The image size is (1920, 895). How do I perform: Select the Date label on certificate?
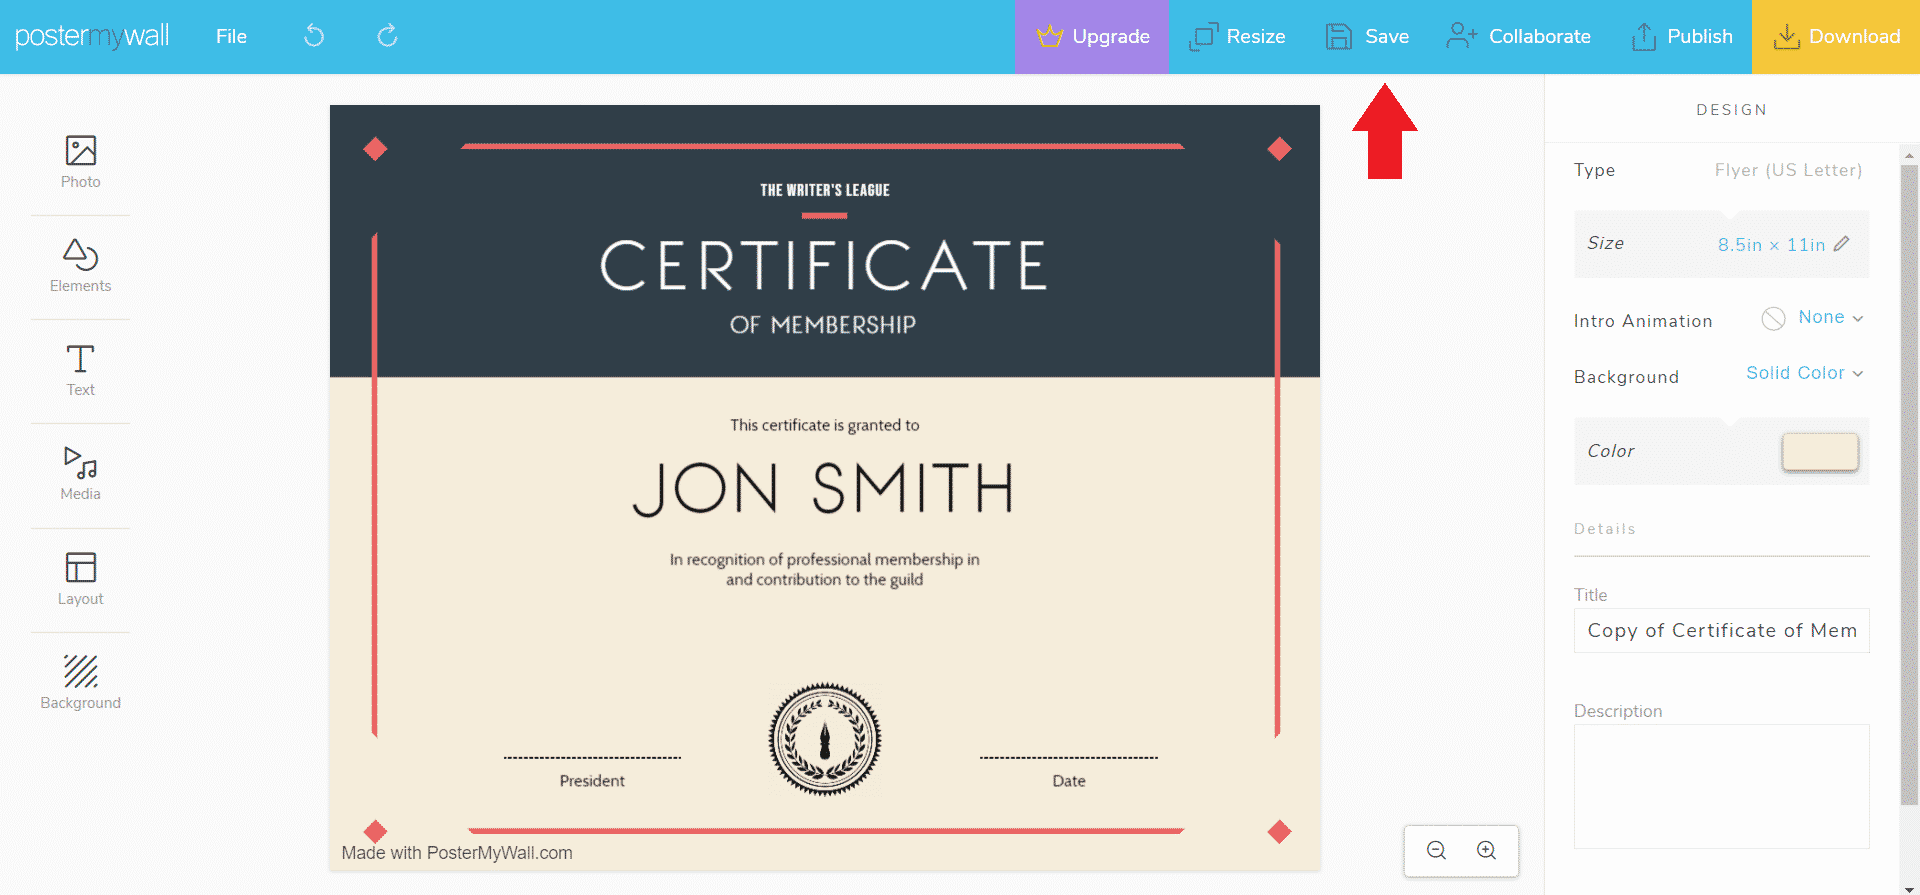(x=1069, y=781)
